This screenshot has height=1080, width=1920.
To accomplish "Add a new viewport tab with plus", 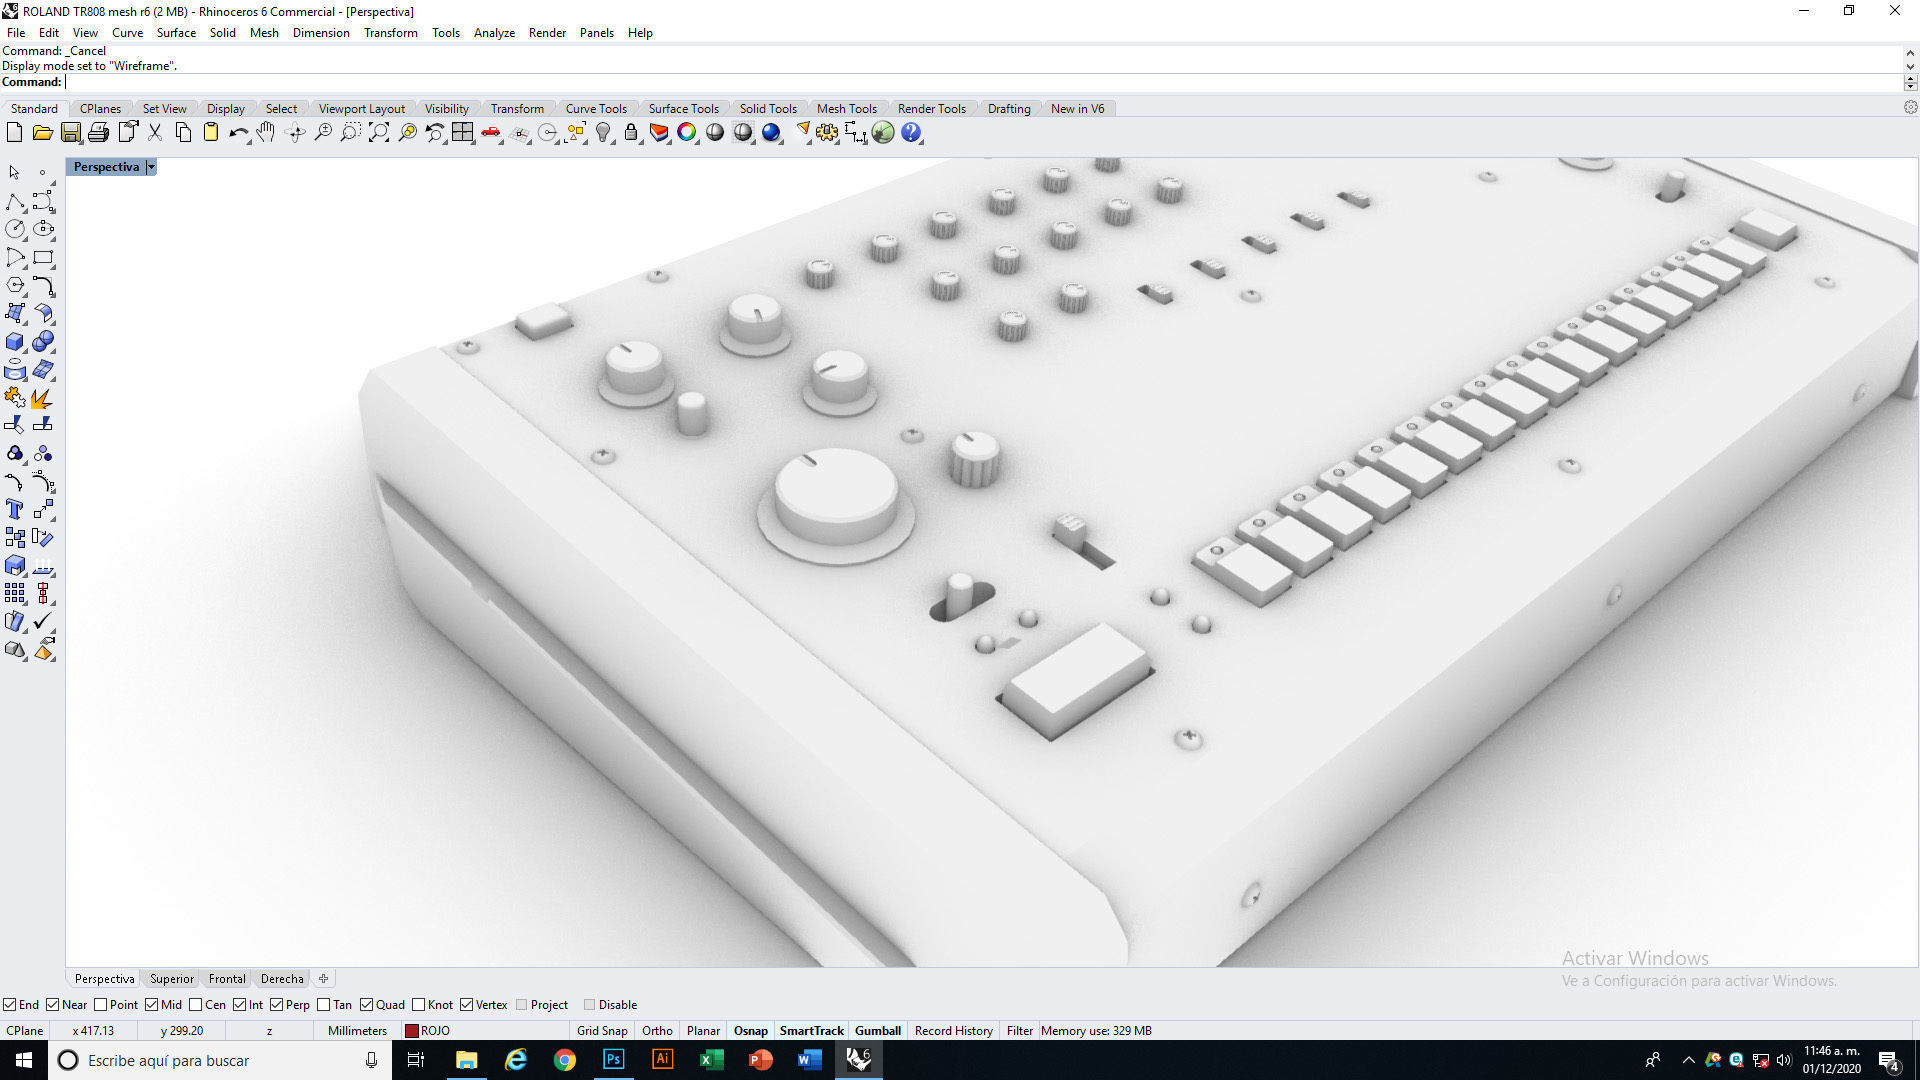I will click(x=323, y=979).
